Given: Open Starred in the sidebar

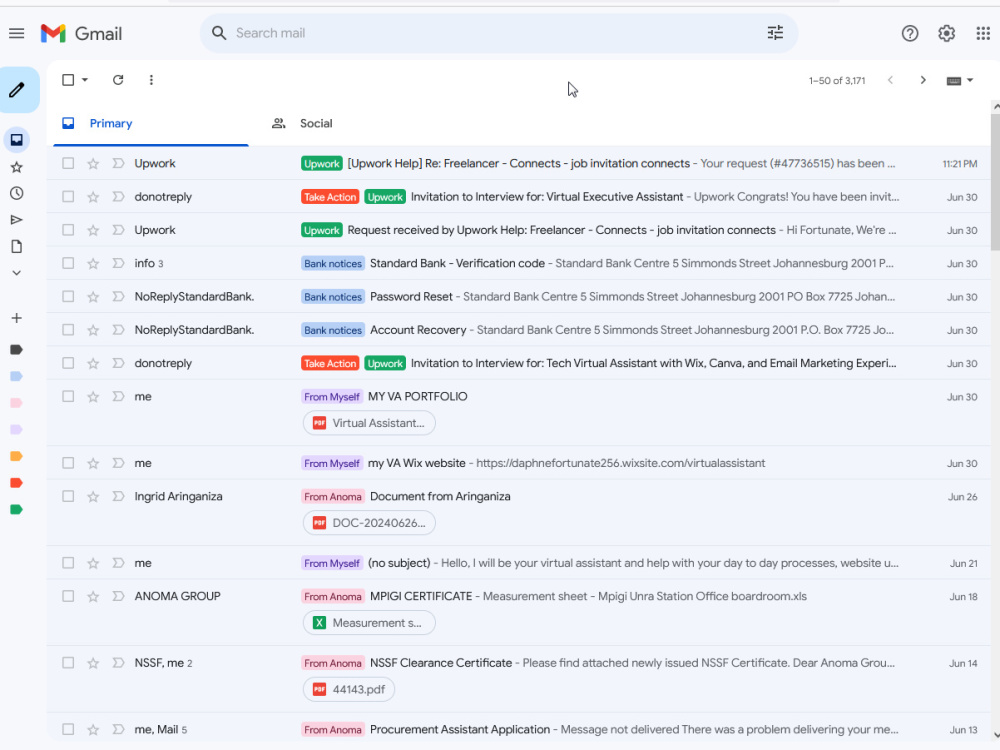Looking at the screenshot, I should [17, 167].
